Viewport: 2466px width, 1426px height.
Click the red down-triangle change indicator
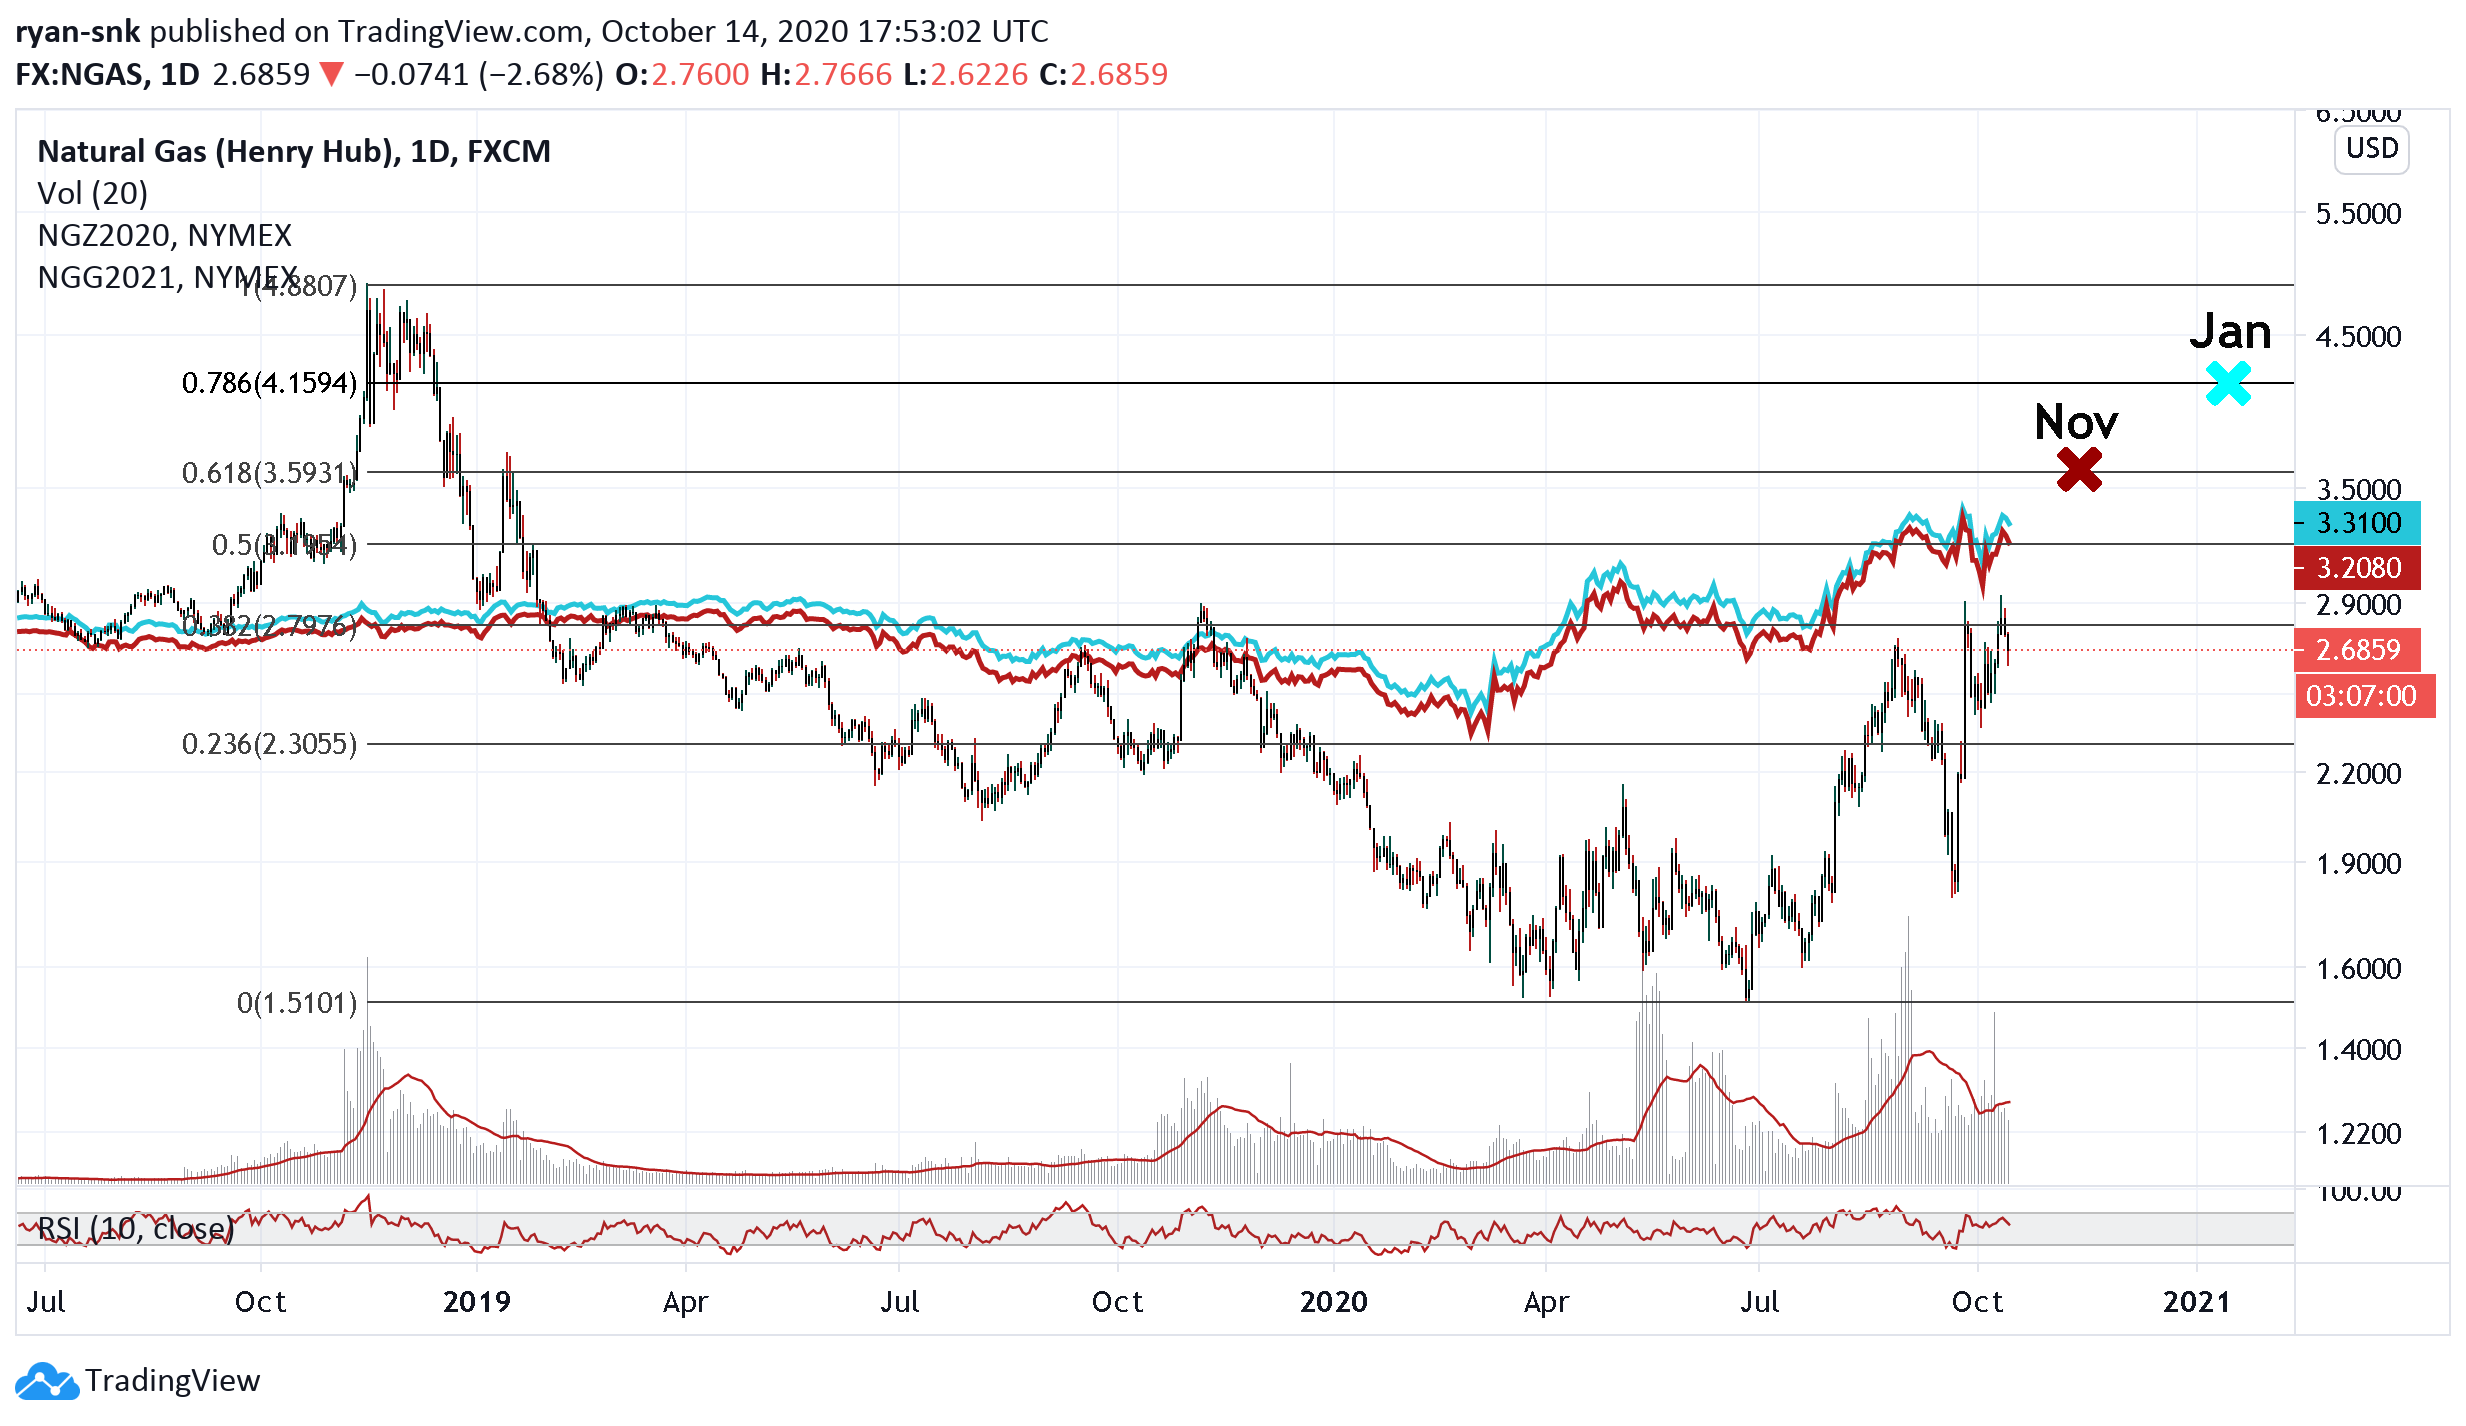(332, 75)
